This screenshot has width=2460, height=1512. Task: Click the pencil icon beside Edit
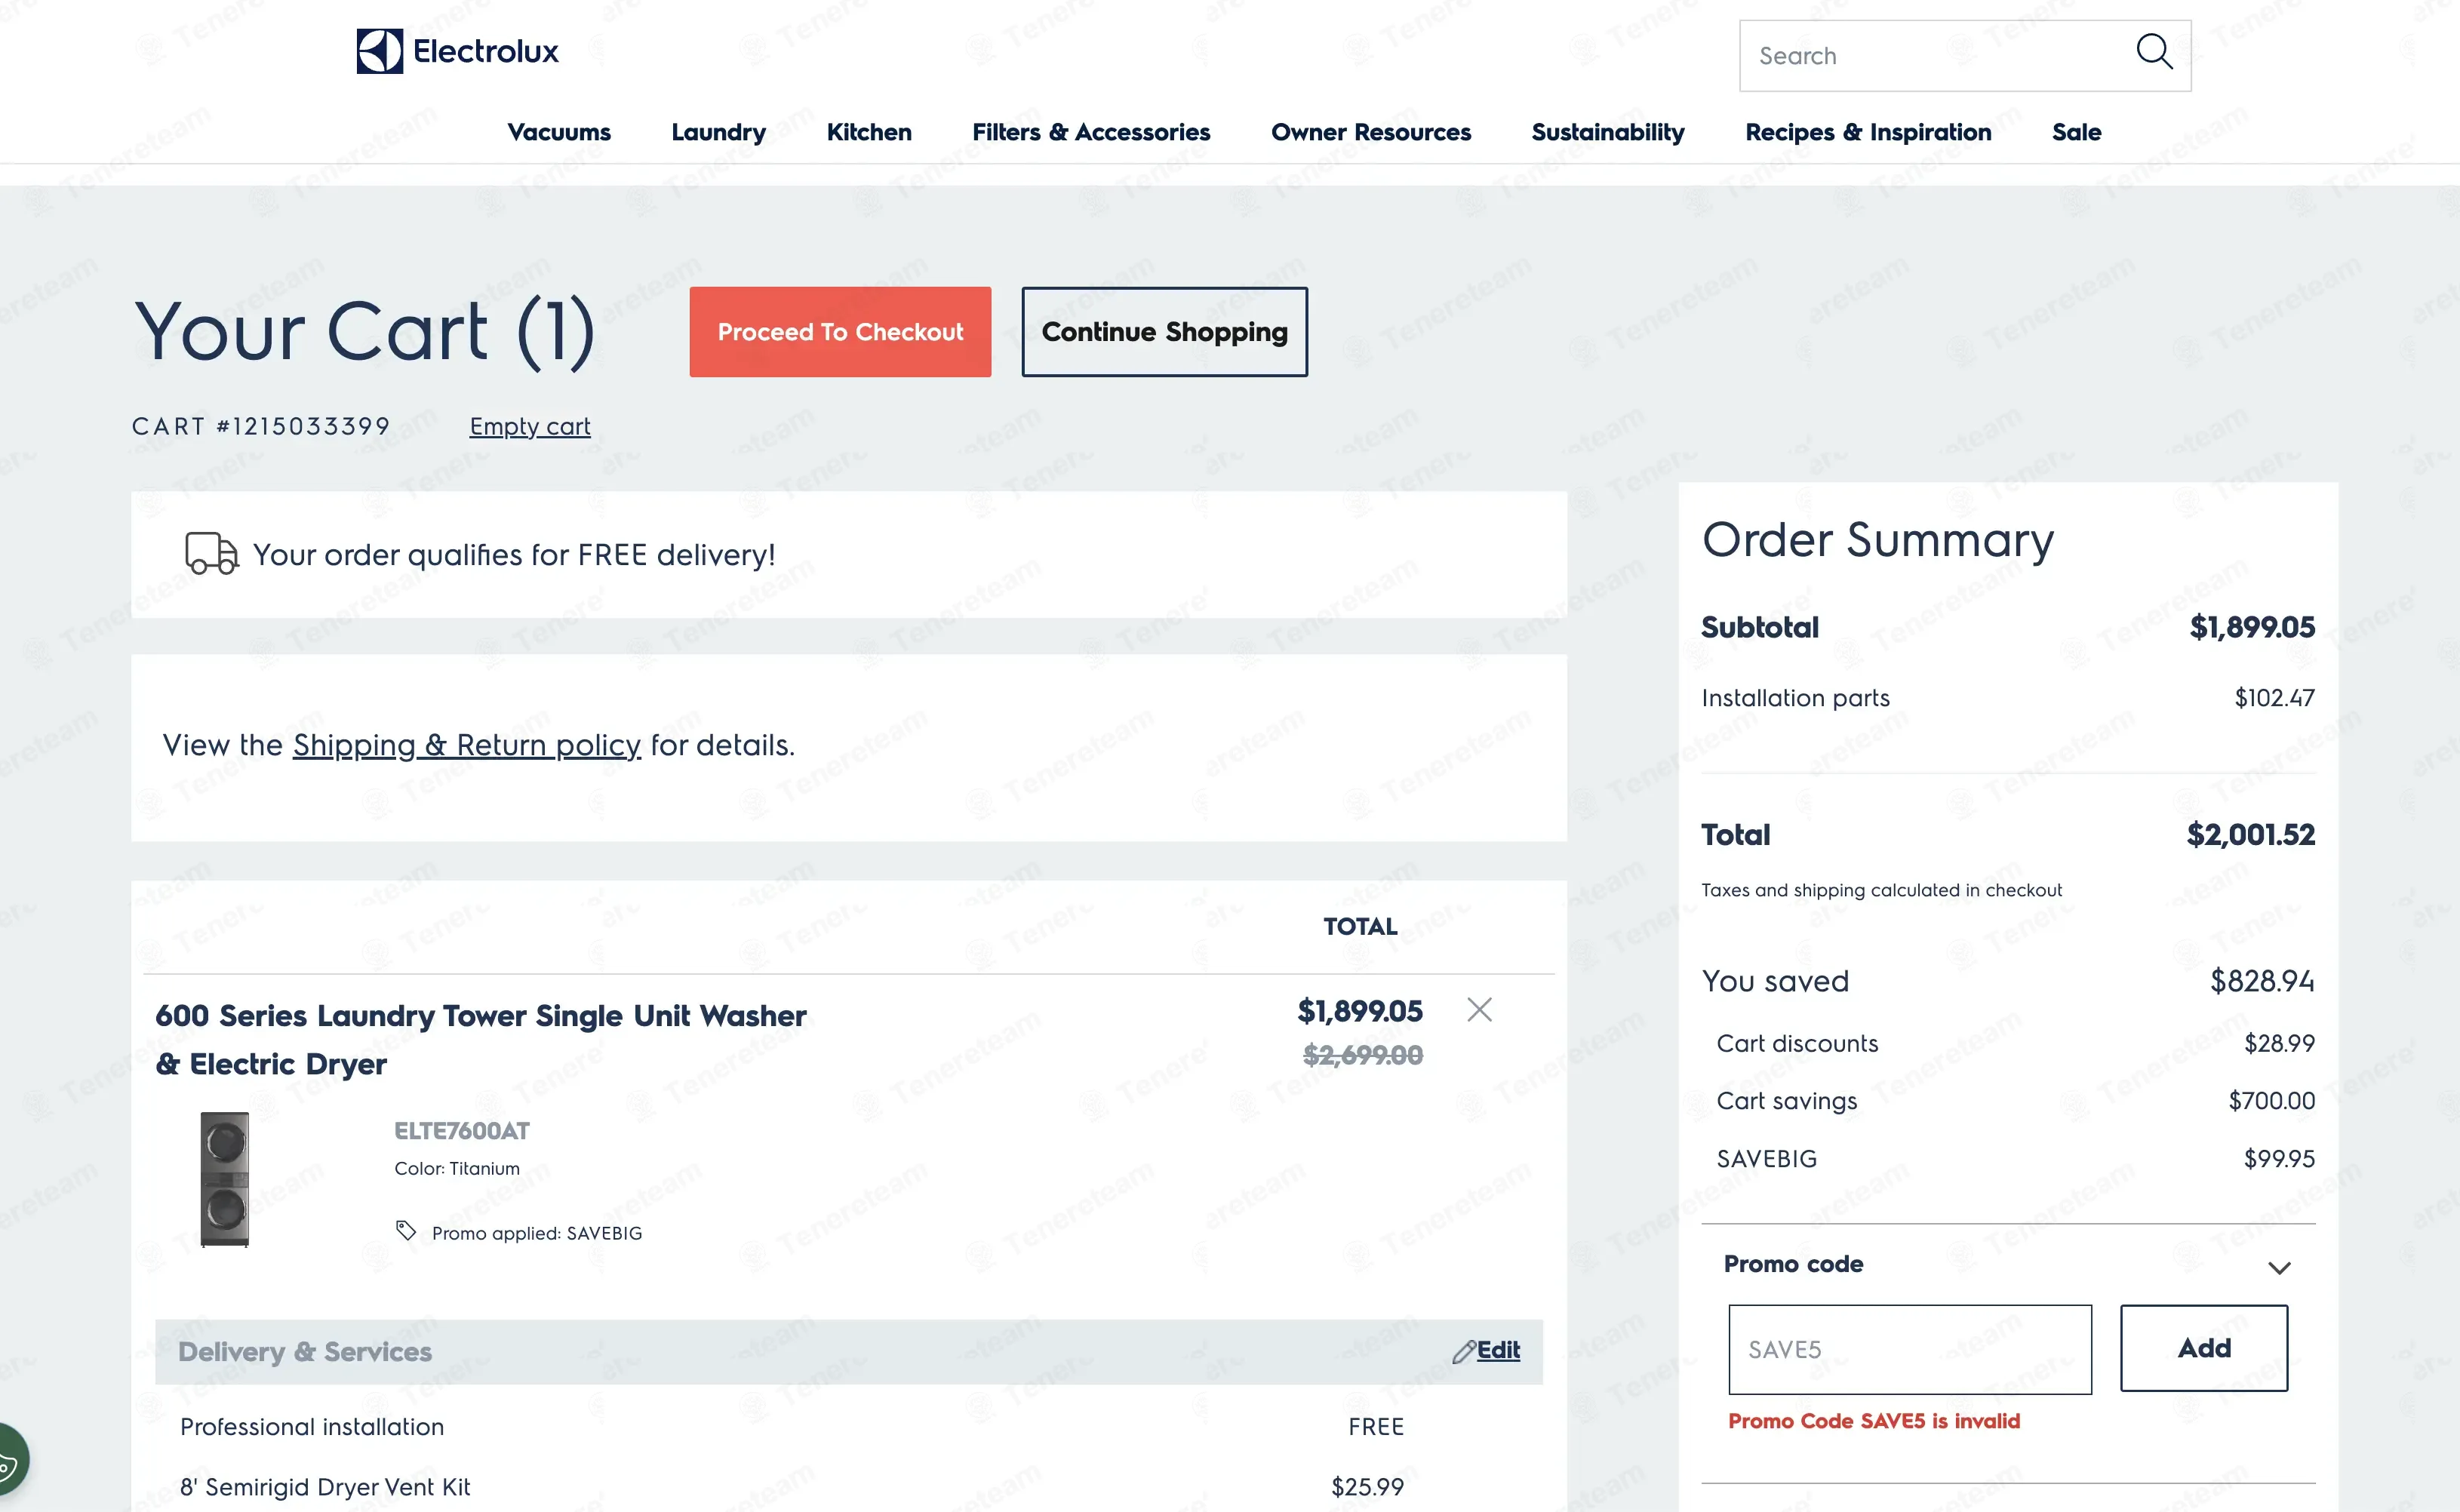(x=1463, y=1352)
